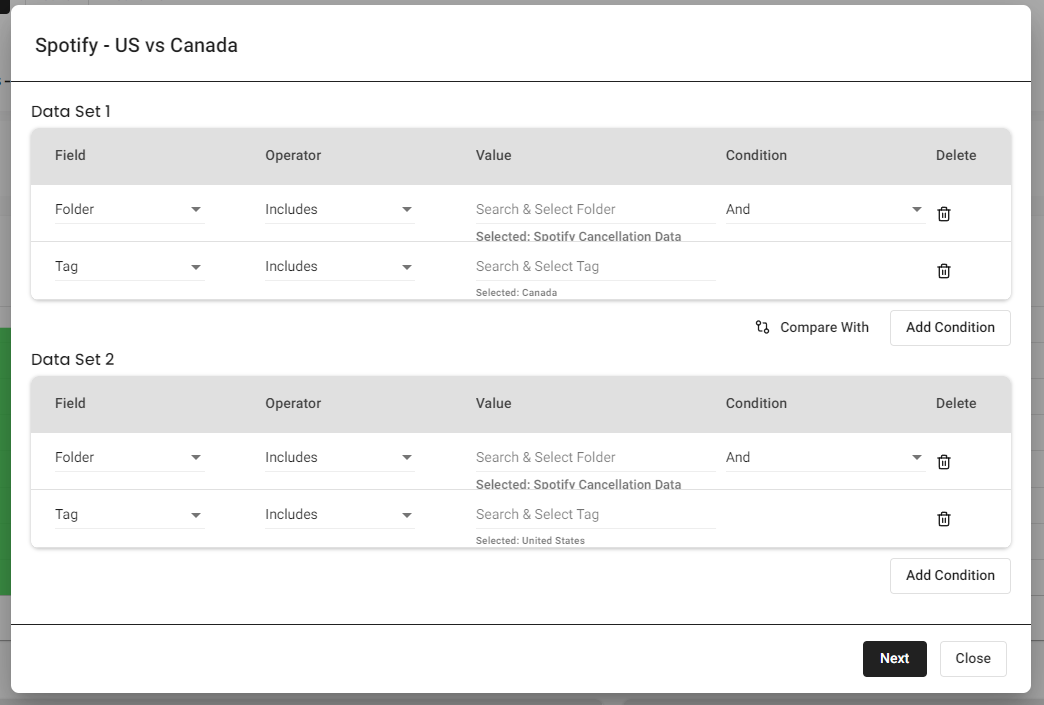Screen dimensions: 1044x705
Task: Open Folder field dropdown in Data Set 2
Action: pos(129,457)
